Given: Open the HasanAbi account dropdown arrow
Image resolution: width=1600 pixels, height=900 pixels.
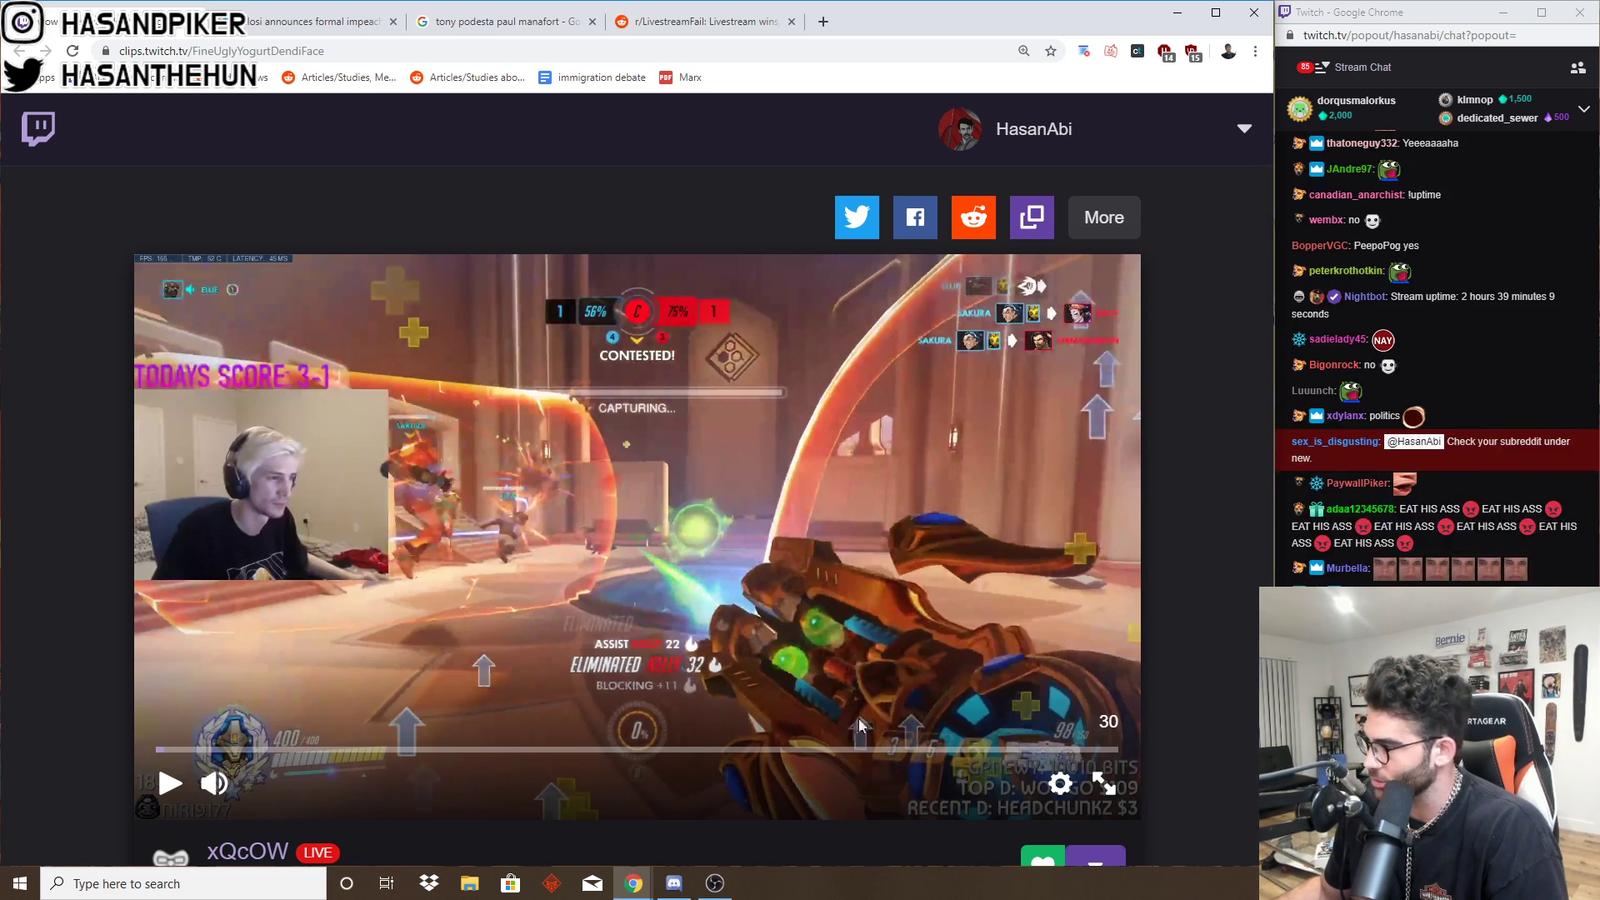Looking at the screenshot, I should pos(1244,129).
